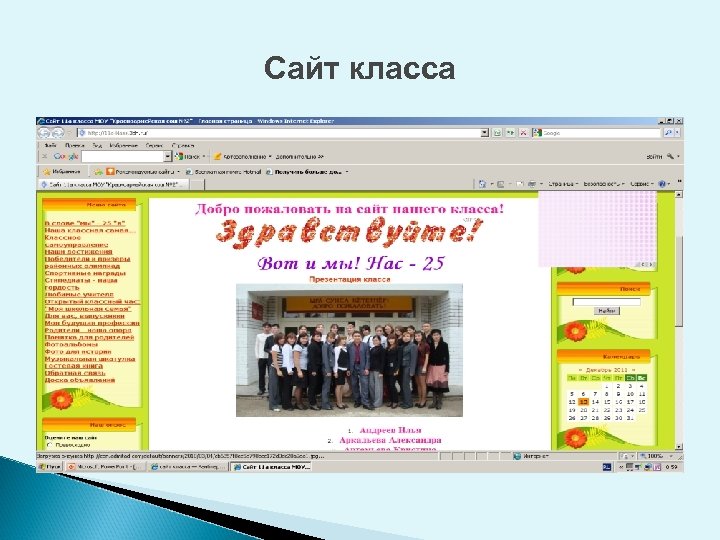Screen dimensions: 720x540
Task: Click the search magnifier button in IE
Action: (x=668, y=133)
